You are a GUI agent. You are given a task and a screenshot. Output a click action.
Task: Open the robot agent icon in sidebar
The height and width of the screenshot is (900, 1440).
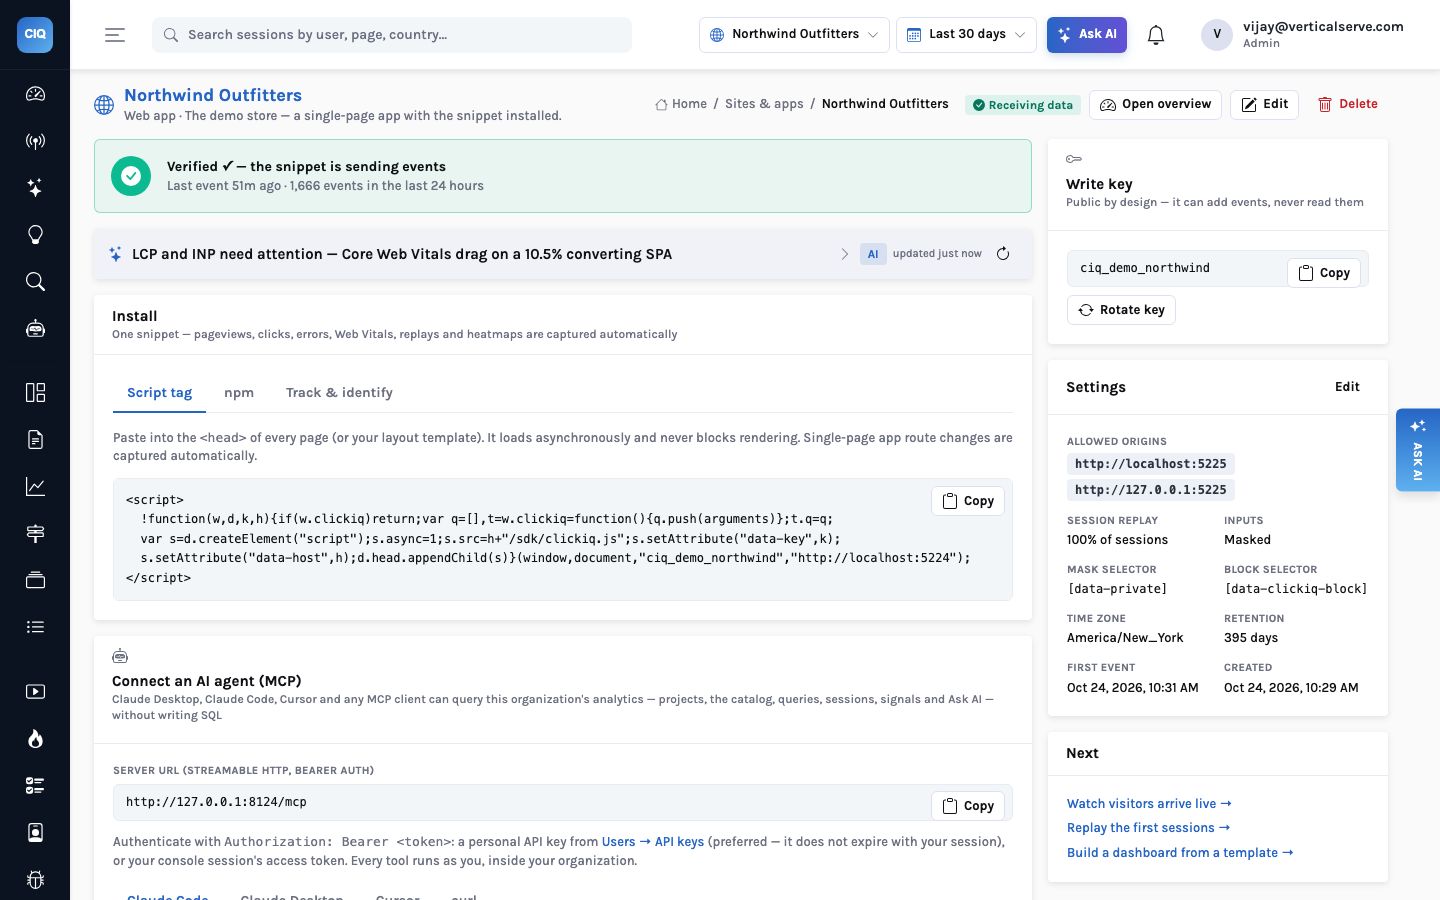click(x=35, y=329)
